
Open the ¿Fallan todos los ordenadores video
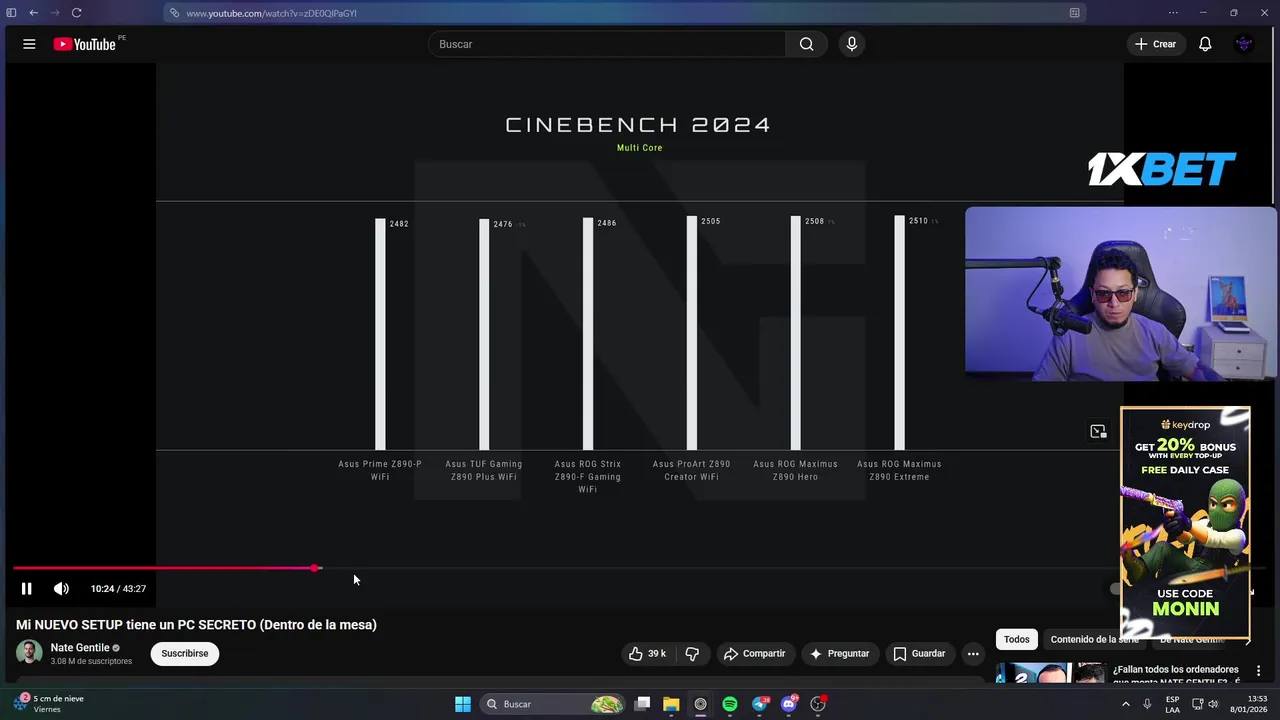[x=1175, y=674]
